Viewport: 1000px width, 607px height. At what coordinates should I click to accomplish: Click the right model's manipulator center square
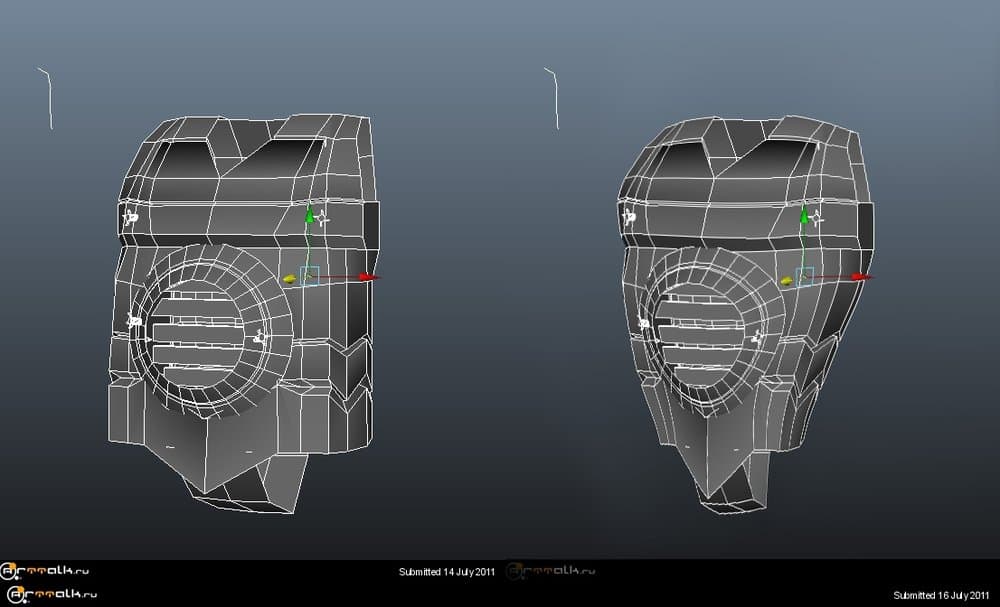point(805,277)
